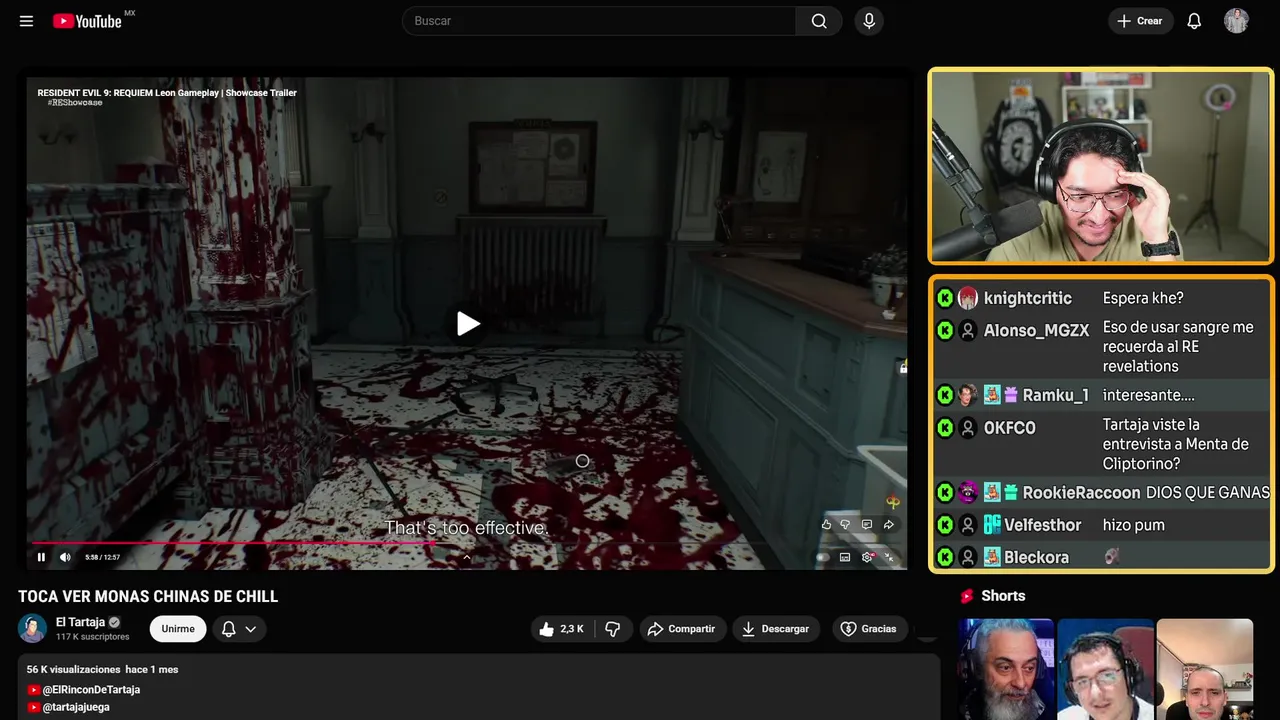This screenshot has height=720, width=1280.
Task: Open the @ElRinconDeTartaja link
Action: click(x=91, y=690)
